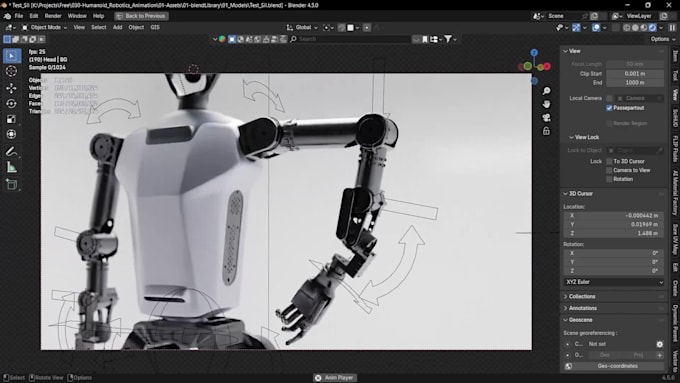
Task: Click the Geoscene settings gear icon
Action: [x=660, y=344]
